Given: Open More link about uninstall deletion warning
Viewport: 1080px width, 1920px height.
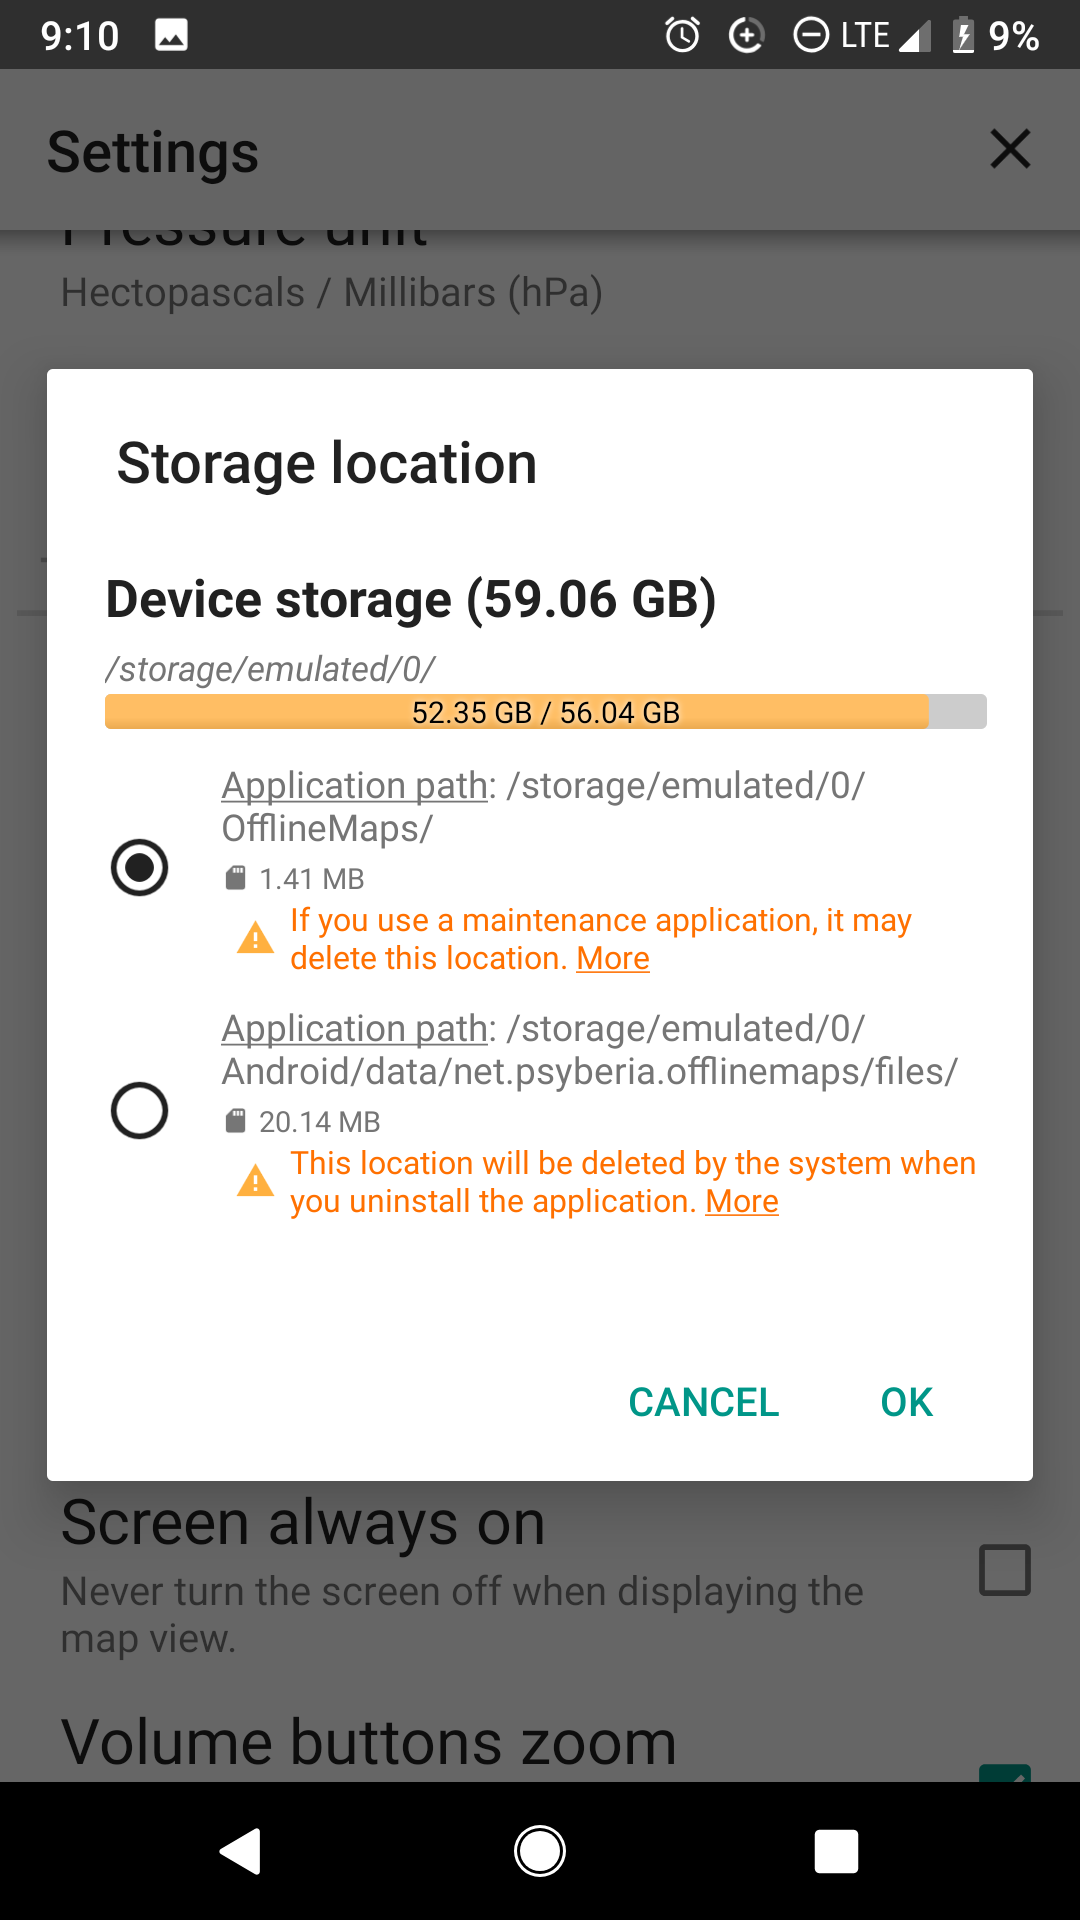Looking at the screenshot, I should [742, 1202].
